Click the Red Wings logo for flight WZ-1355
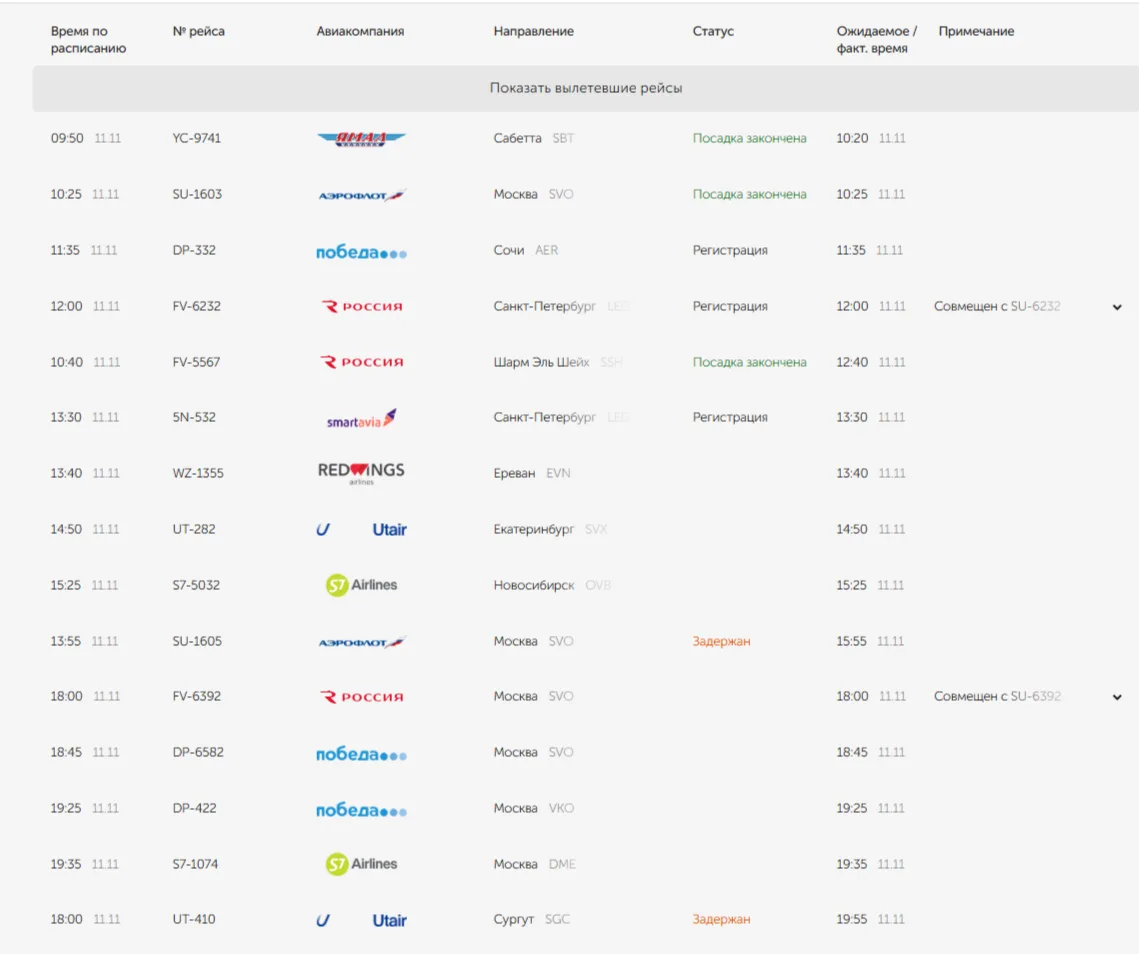The width and height of the screenshot is (1139, 954). (x=361, y=473)
